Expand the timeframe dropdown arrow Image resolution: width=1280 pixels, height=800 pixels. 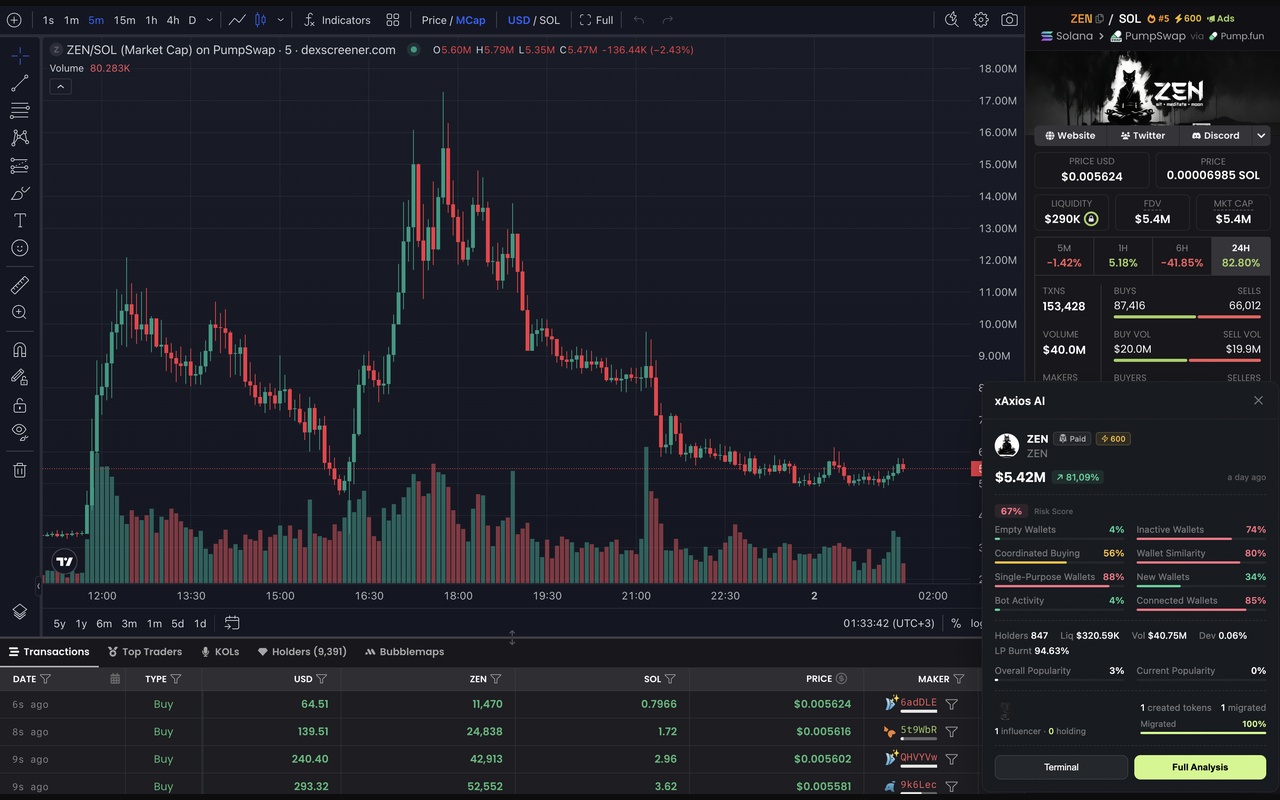(x=210, y=20)
